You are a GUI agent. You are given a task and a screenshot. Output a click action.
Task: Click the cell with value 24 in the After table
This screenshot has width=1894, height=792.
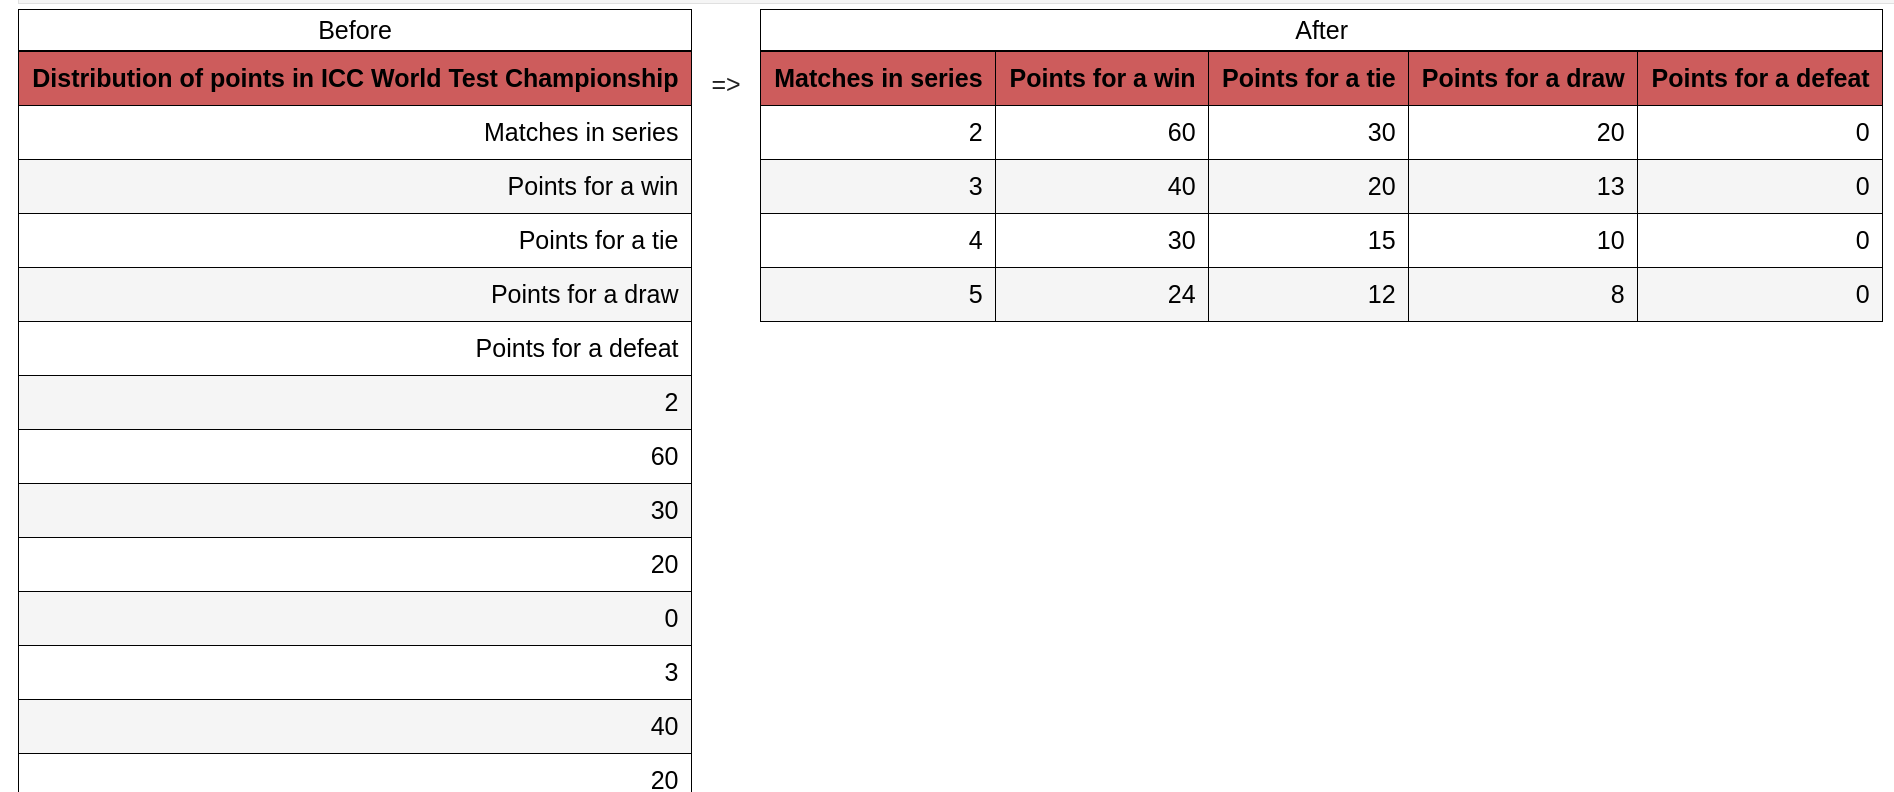[1102, 294]
